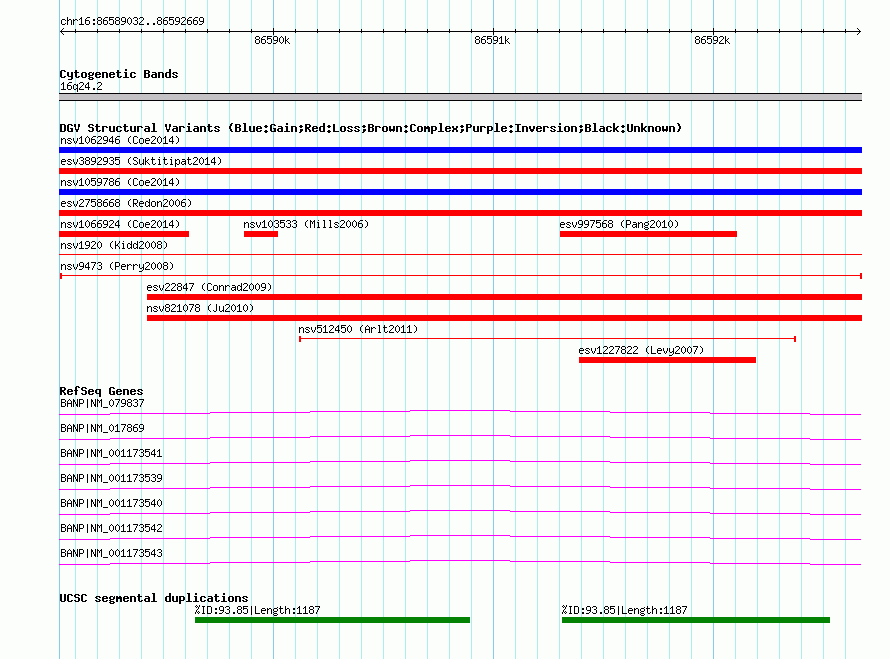Open esv3892935 (Suktitipat2014) label
Screen dimensions: 890x659
(x=141, y=161)
